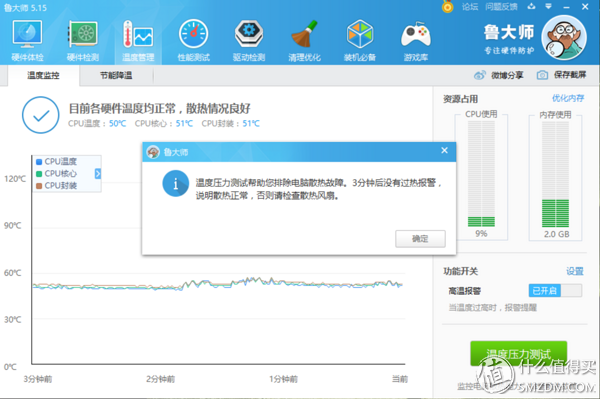
Task: Click the 鲁大师 mascot avatar
Action: coord(564,37)
